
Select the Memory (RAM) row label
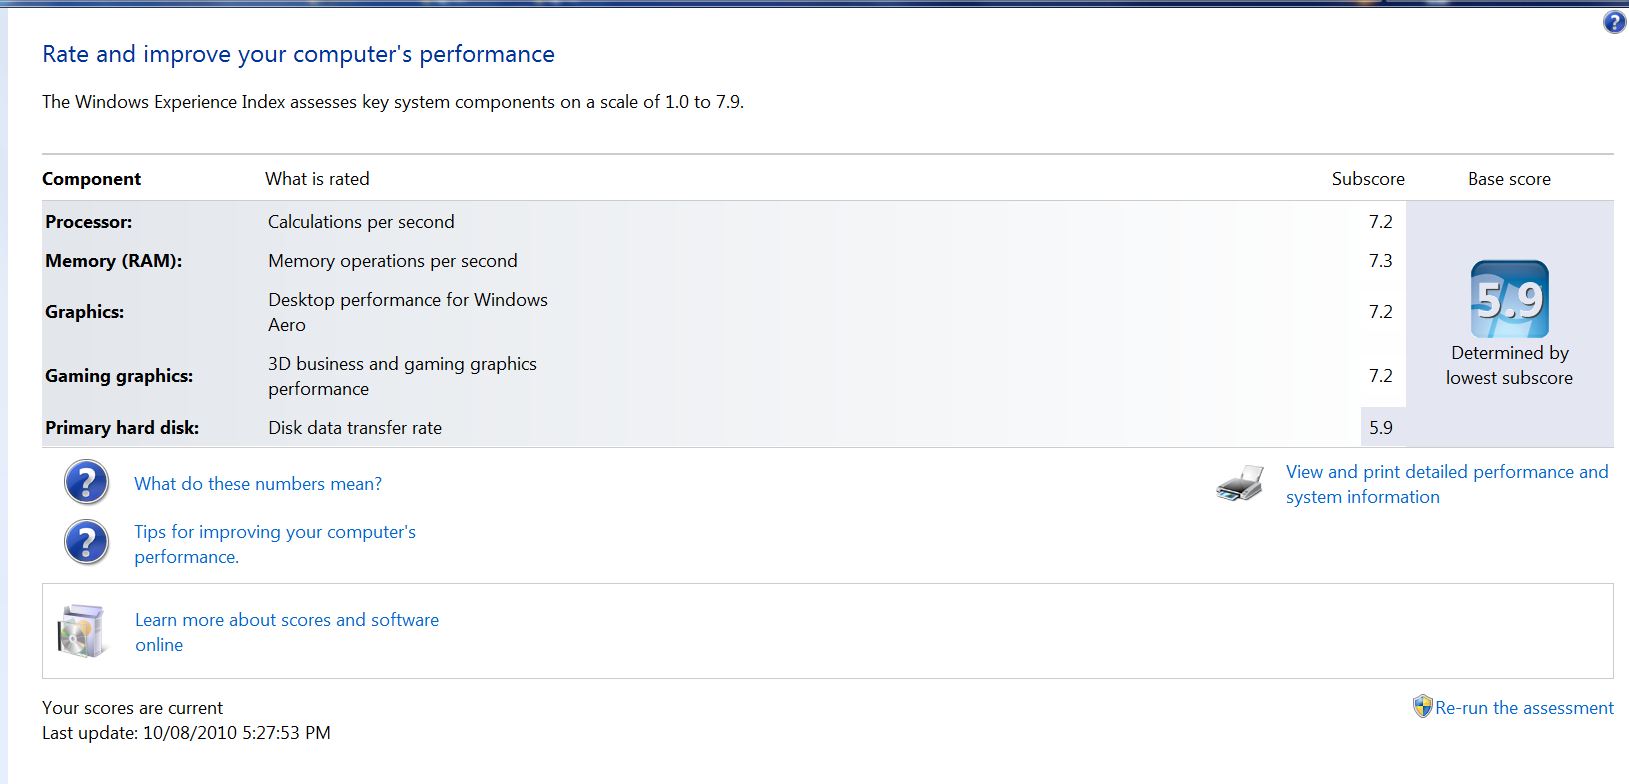click(x=113, y=261)
